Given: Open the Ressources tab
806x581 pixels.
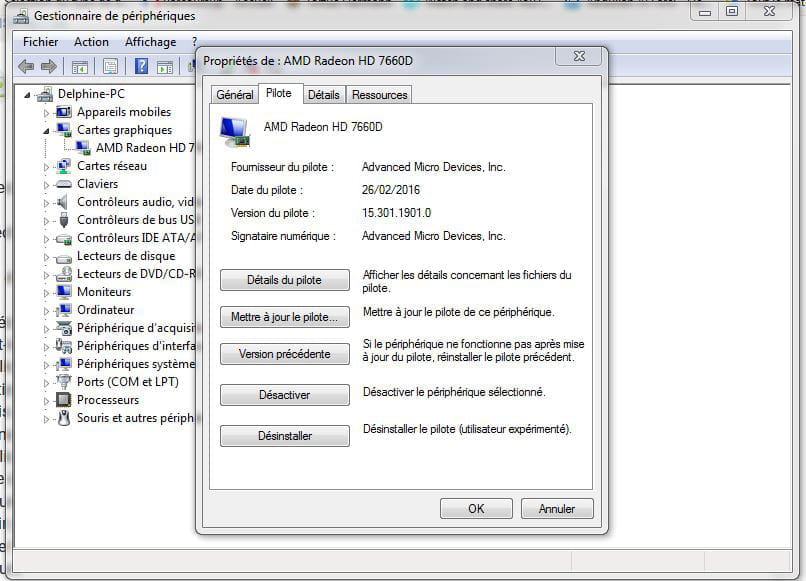Looking at the screenshot, I should (x=379, y=95).
